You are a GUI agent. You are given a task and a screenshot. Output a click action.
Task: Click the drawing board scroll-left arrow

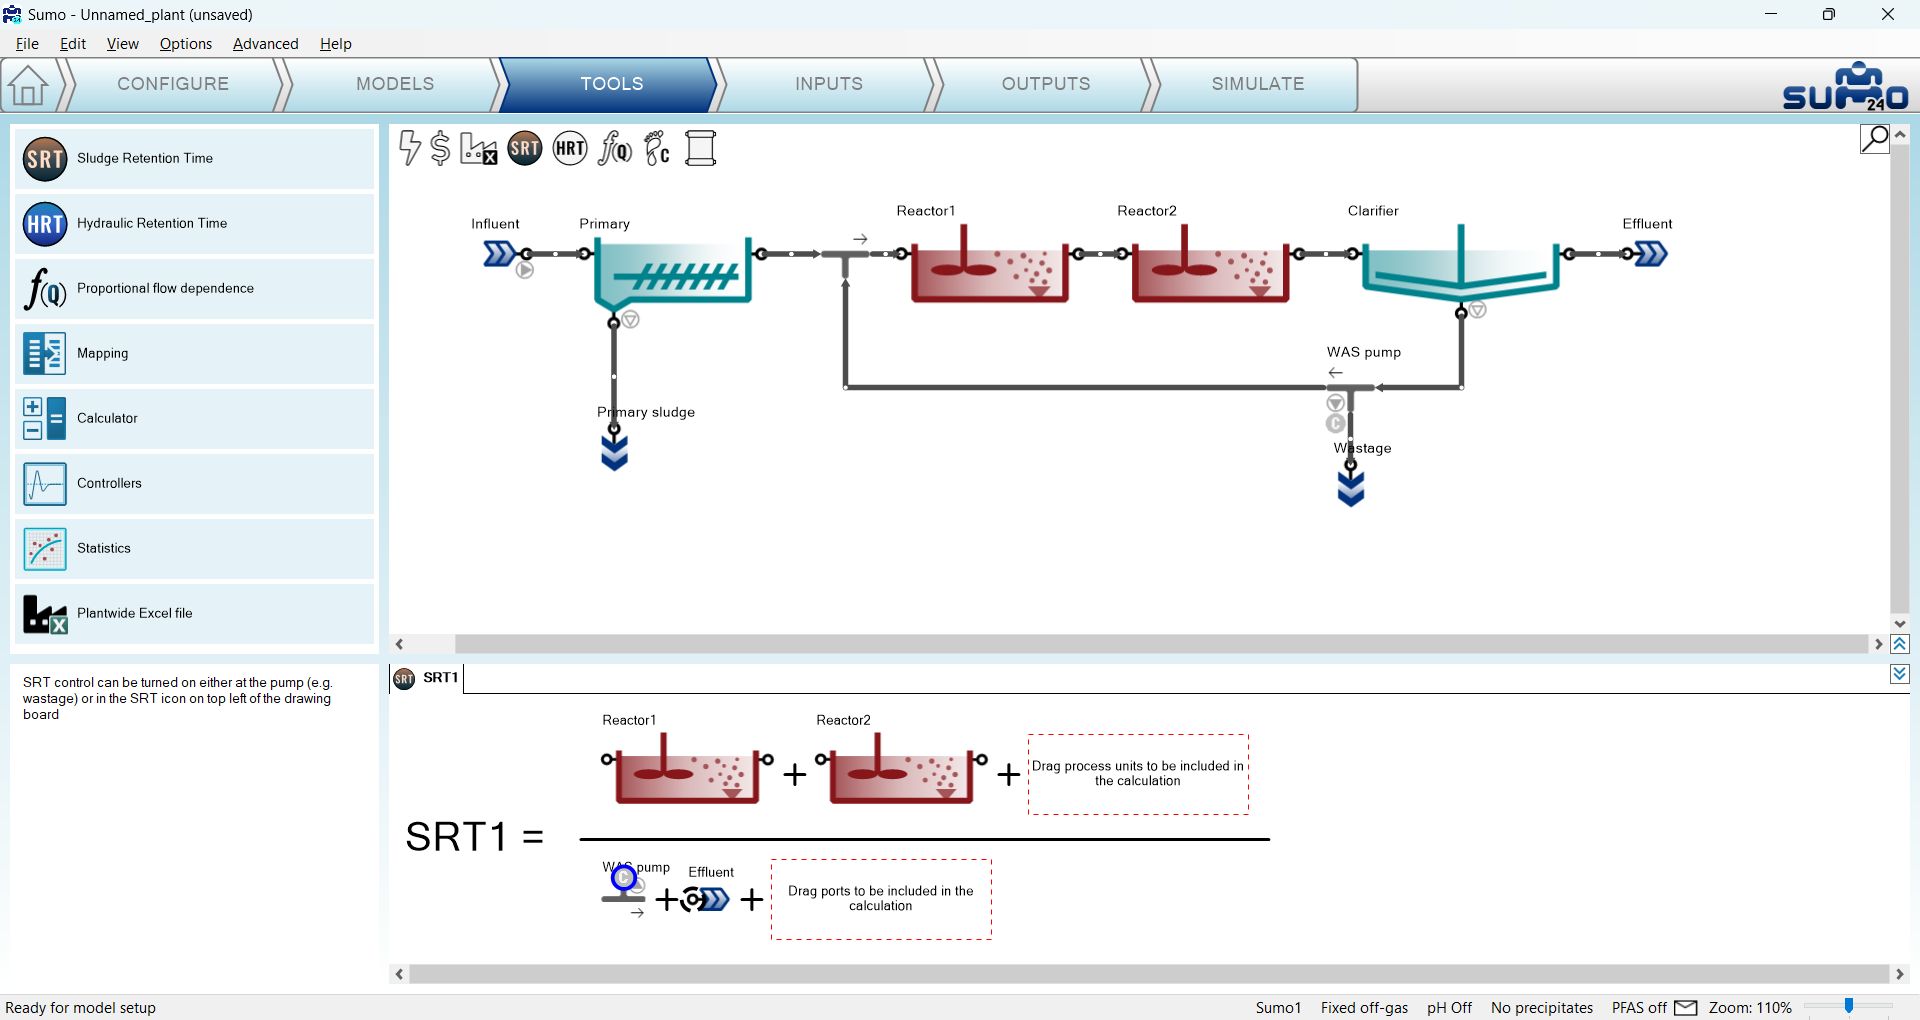pos(400,645)
